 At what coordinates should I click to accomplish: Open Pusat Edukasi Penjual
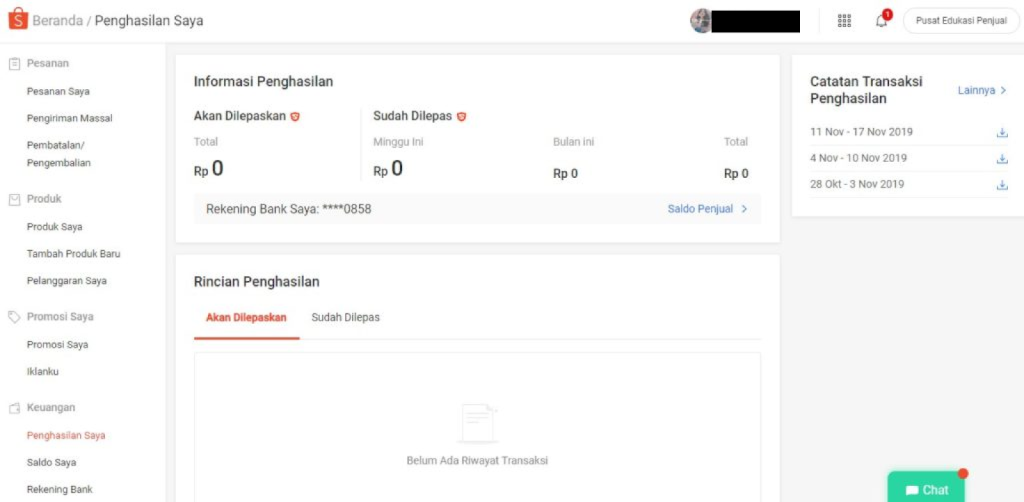coord(960,21)
